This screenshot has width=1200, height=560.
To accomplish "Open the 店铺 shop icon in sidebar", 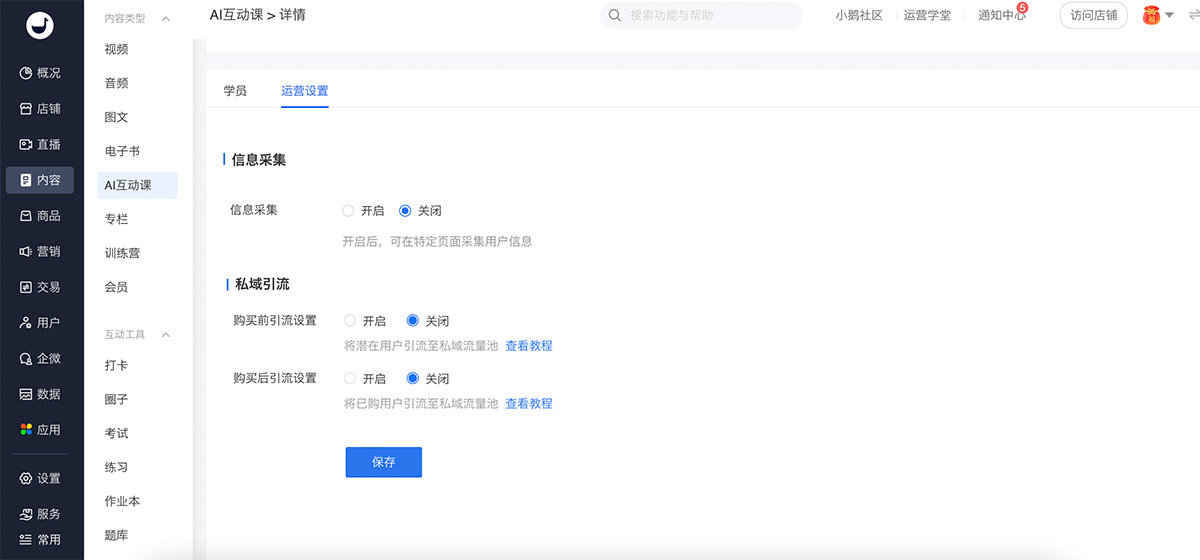I will pyautogui.click(x=26, y=109).
